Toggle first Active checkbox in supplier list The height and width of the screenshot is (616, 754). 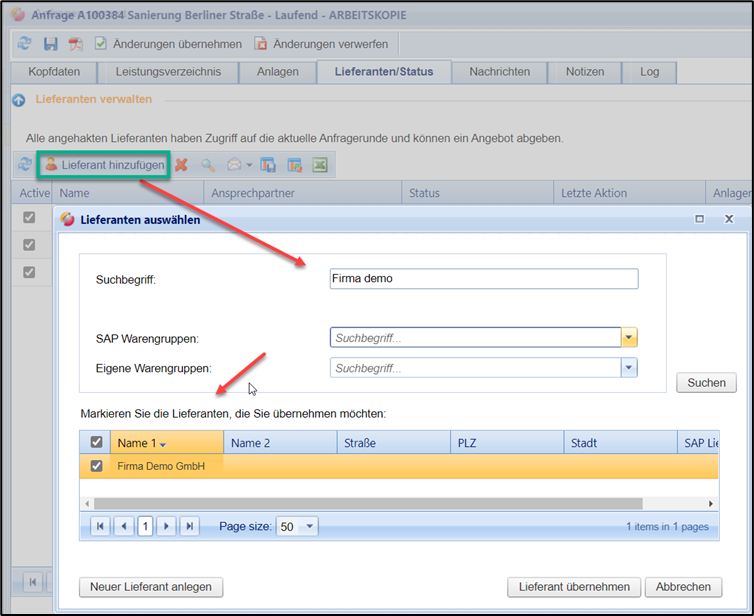tap(30, 218)
